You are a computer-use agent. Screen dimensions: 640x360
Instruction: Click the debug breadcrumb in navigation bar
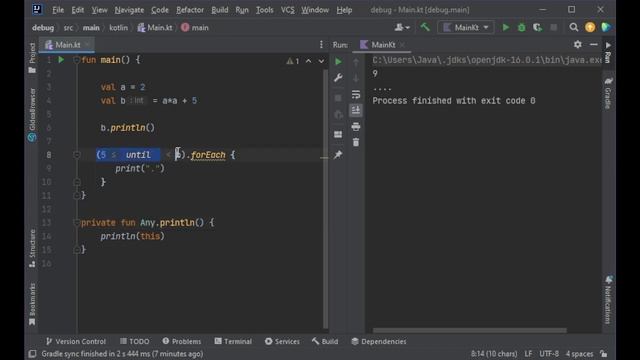point(43,28)
